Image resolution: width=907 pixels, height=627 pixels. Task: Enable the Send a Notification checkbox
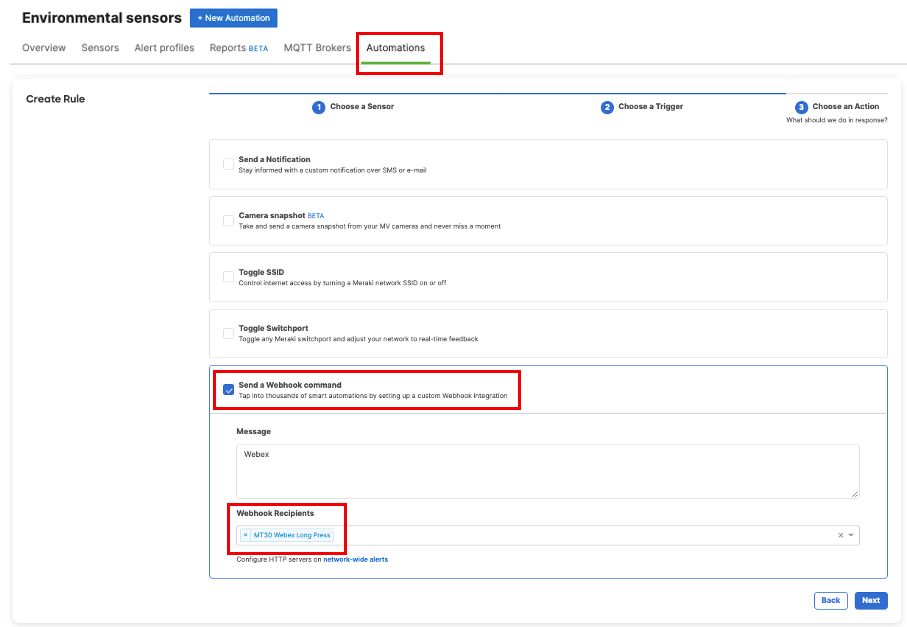tap(228, 164)
